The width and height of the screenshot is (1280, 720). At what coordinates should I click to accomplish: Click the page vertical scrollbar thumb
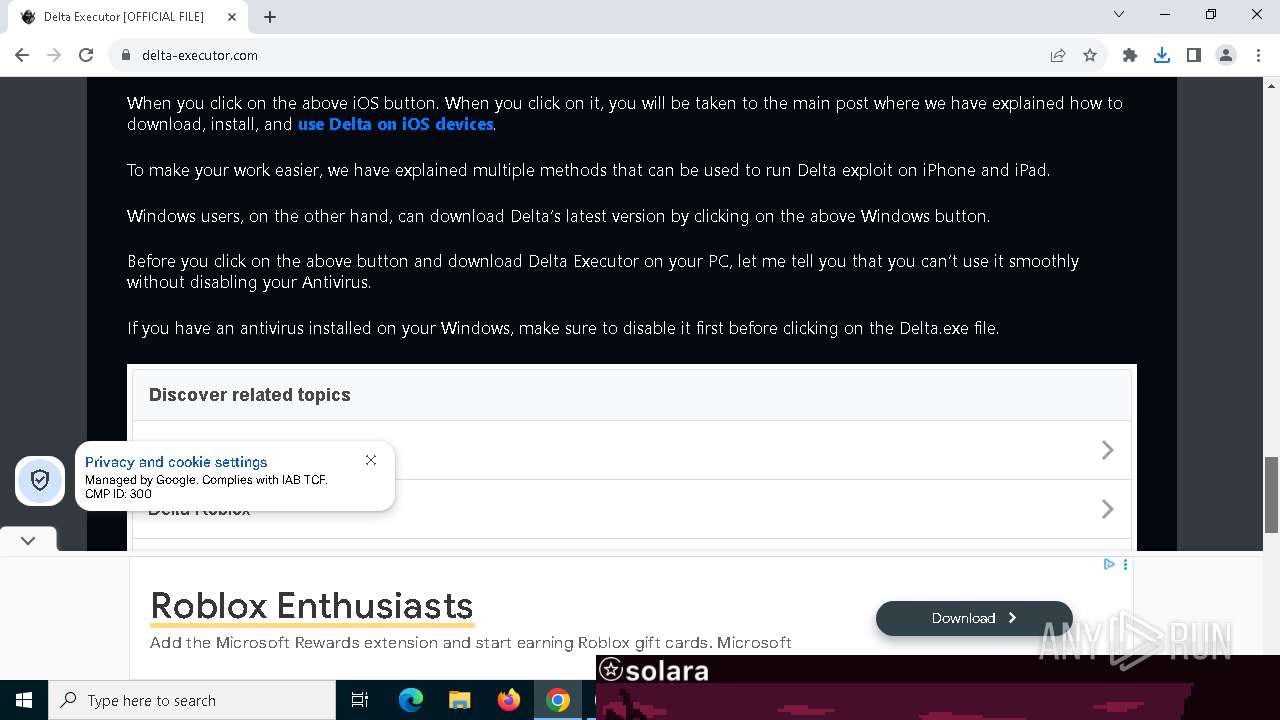tap(1271, 495)
